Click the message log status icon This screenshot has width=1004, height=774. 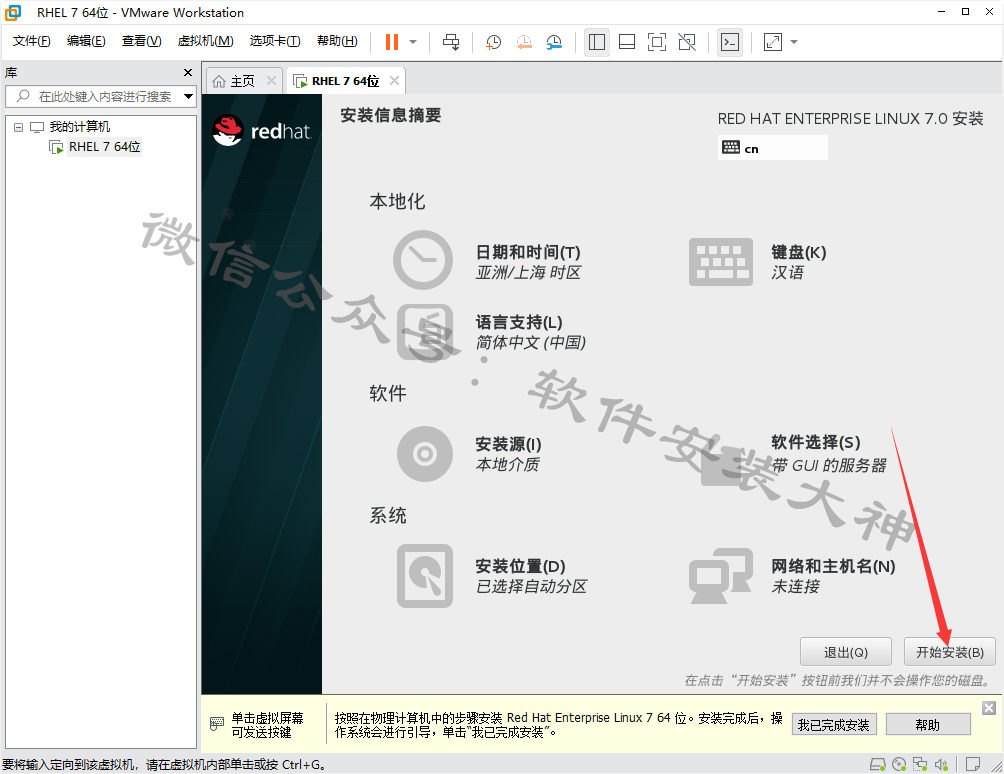pyautogui.click(x=973, y=764)
